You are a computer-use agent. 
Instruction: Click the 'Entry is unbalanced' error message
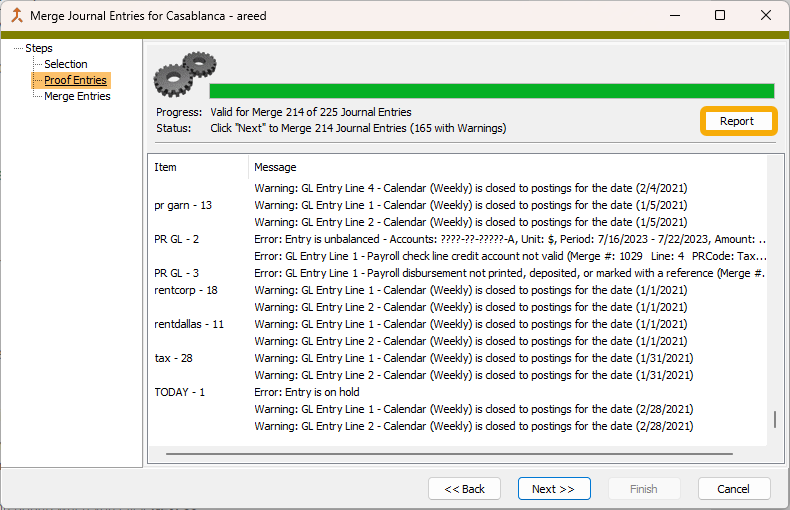[x=510, y=239]
